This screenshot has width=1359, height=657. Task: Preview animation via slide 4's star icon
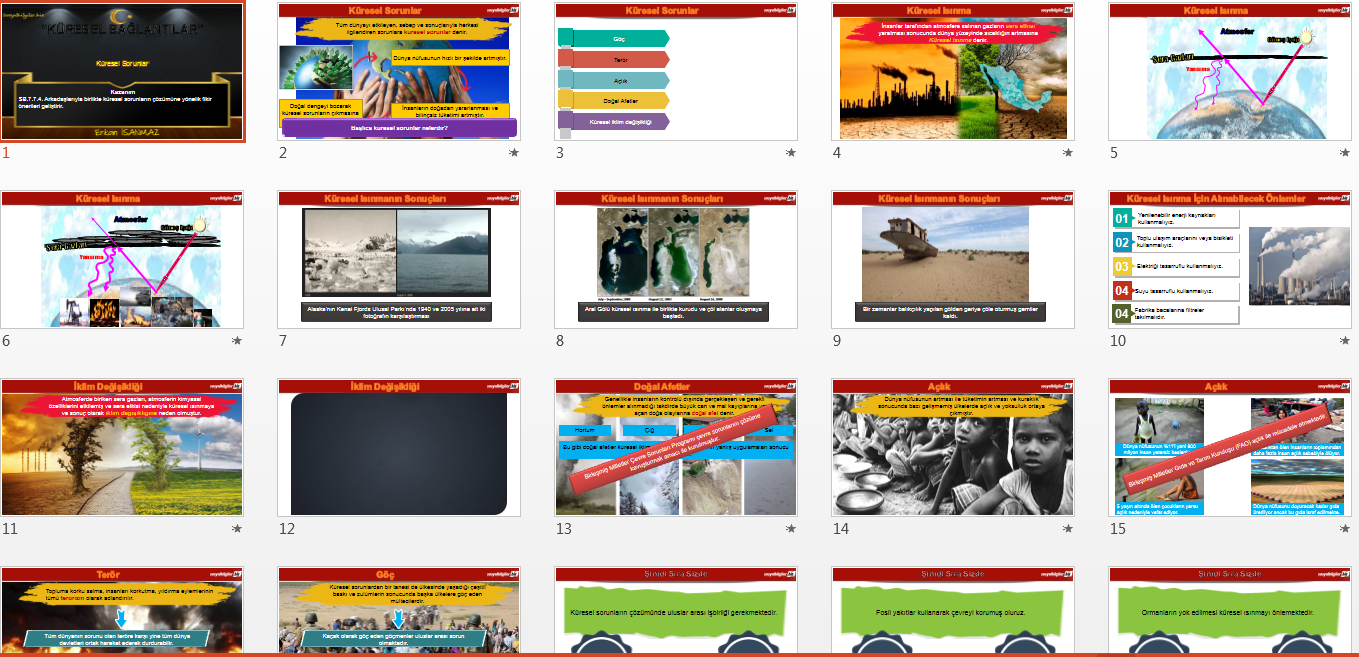[1067, 153]
